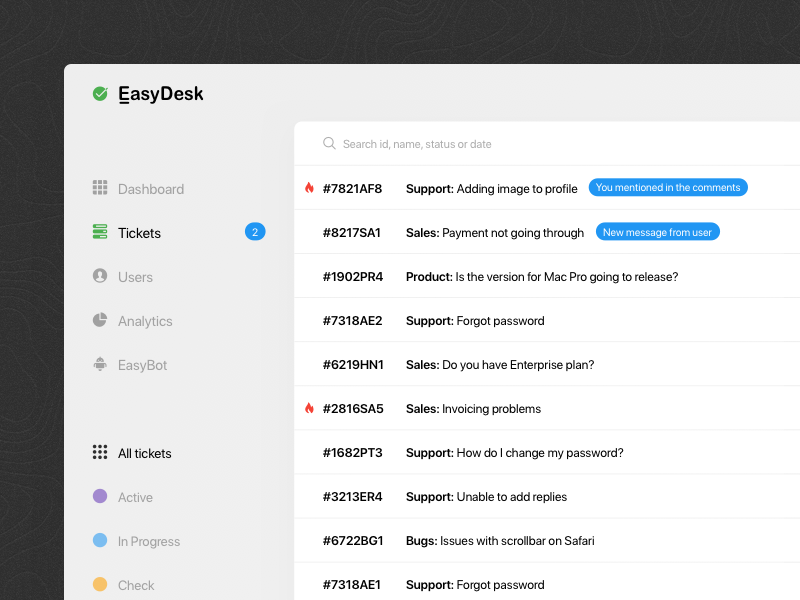800x600 pixels.
Task: Click the green EasyDesk checkmark logo
Action: click(x=100, y=94)
